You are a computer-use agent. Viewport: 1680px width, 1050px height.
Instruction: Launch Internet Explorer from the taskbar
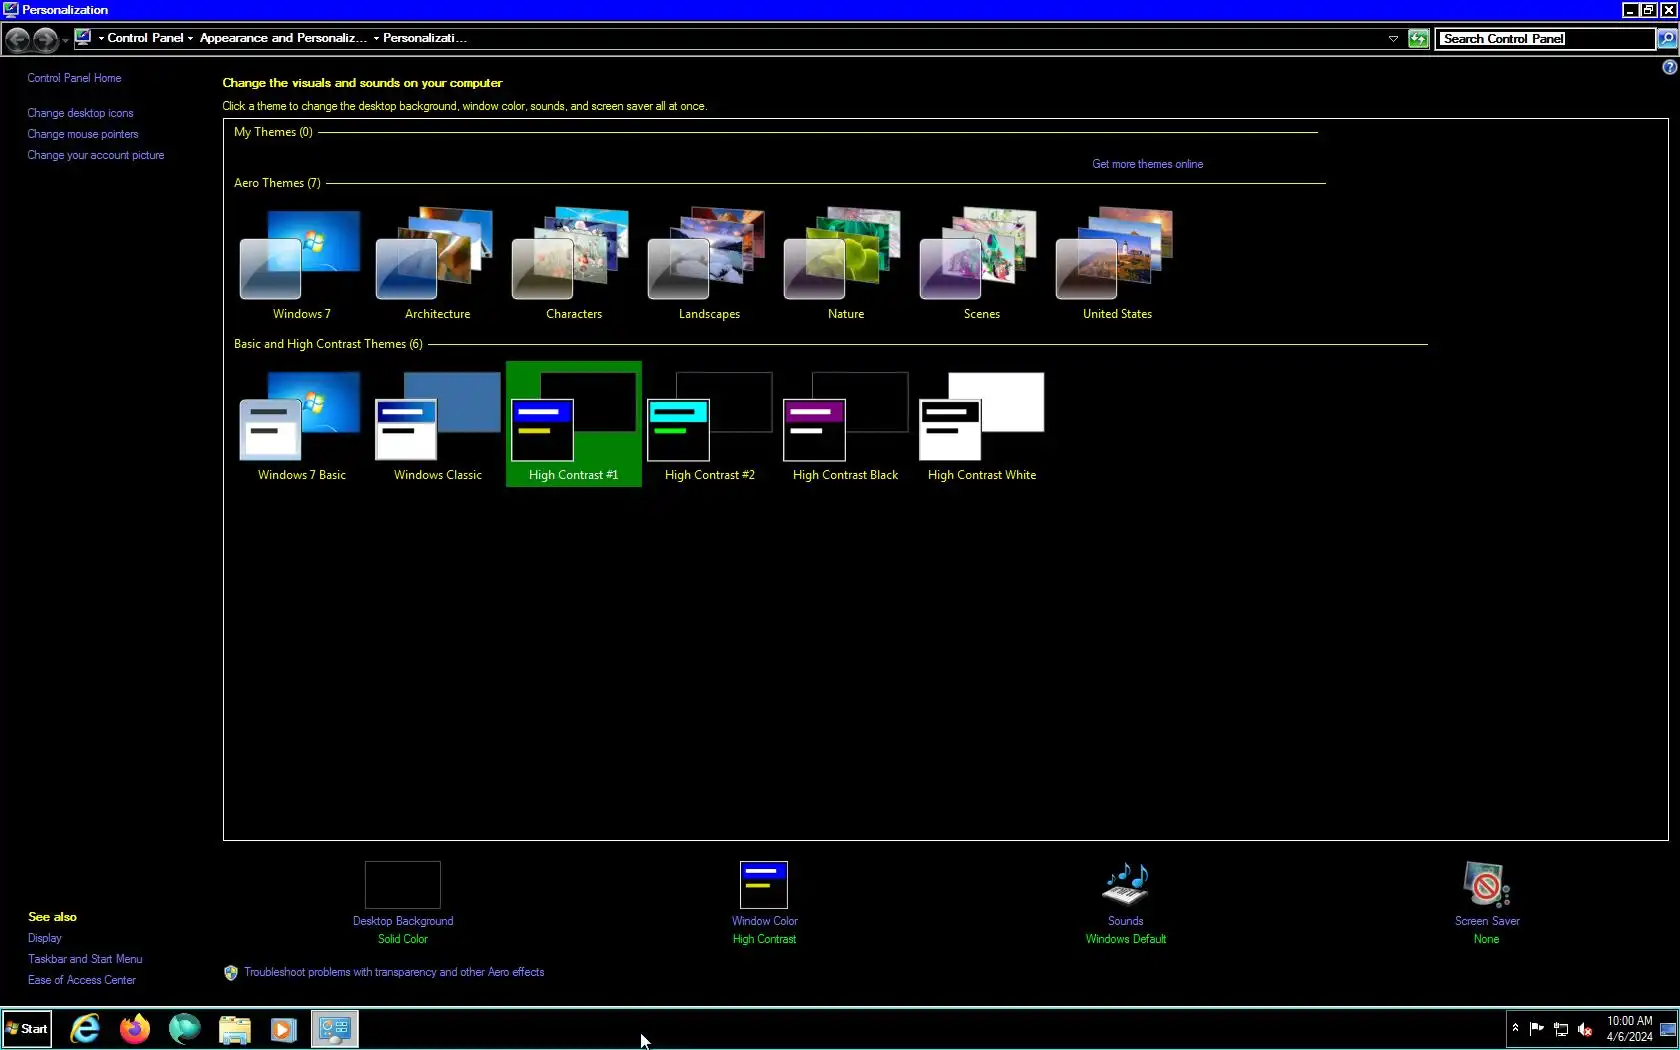[x=85, y=1029]
